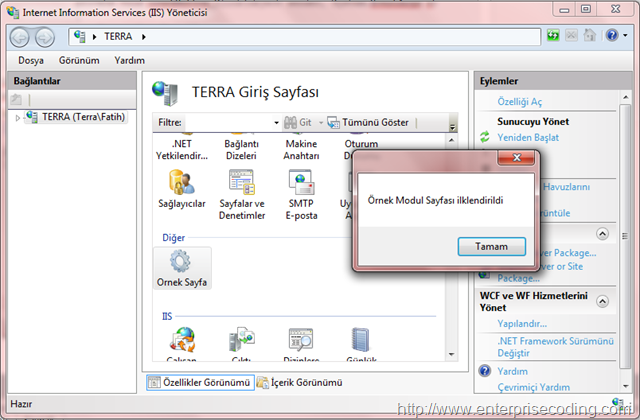Click Tümünü Göster in filter bar
This screenshot has height=420, width=640.
pyautogui.click(x=368, y=122)
